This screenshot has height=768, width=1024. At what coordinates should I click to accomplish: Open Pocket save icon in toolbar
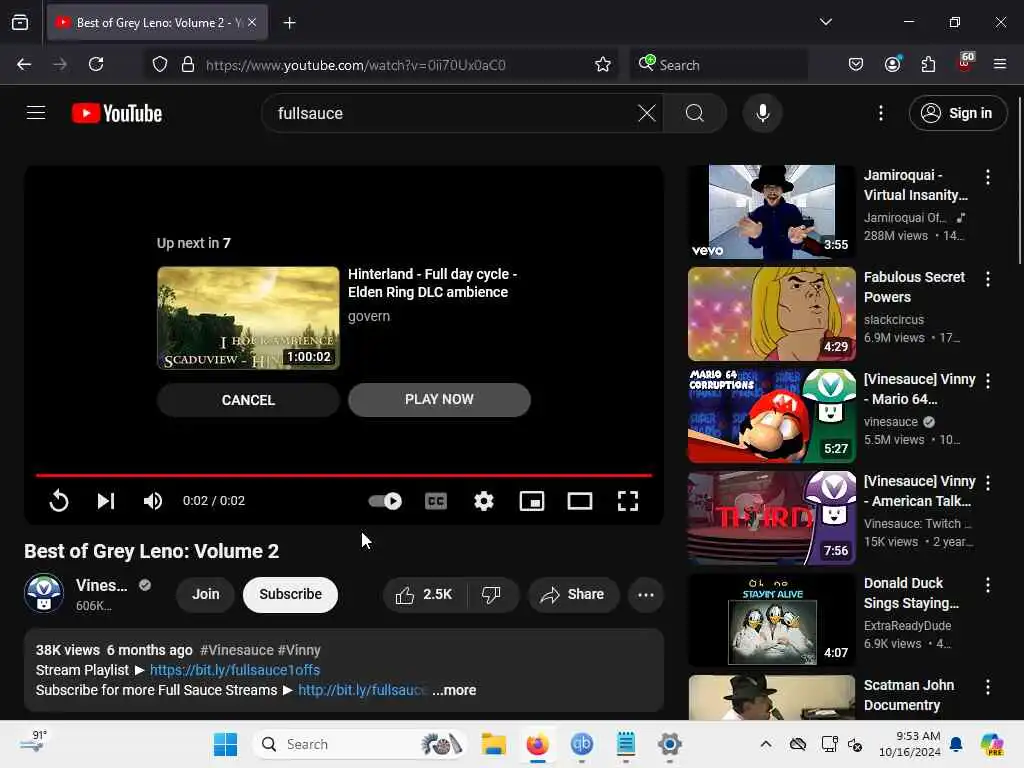coord(856,64)
